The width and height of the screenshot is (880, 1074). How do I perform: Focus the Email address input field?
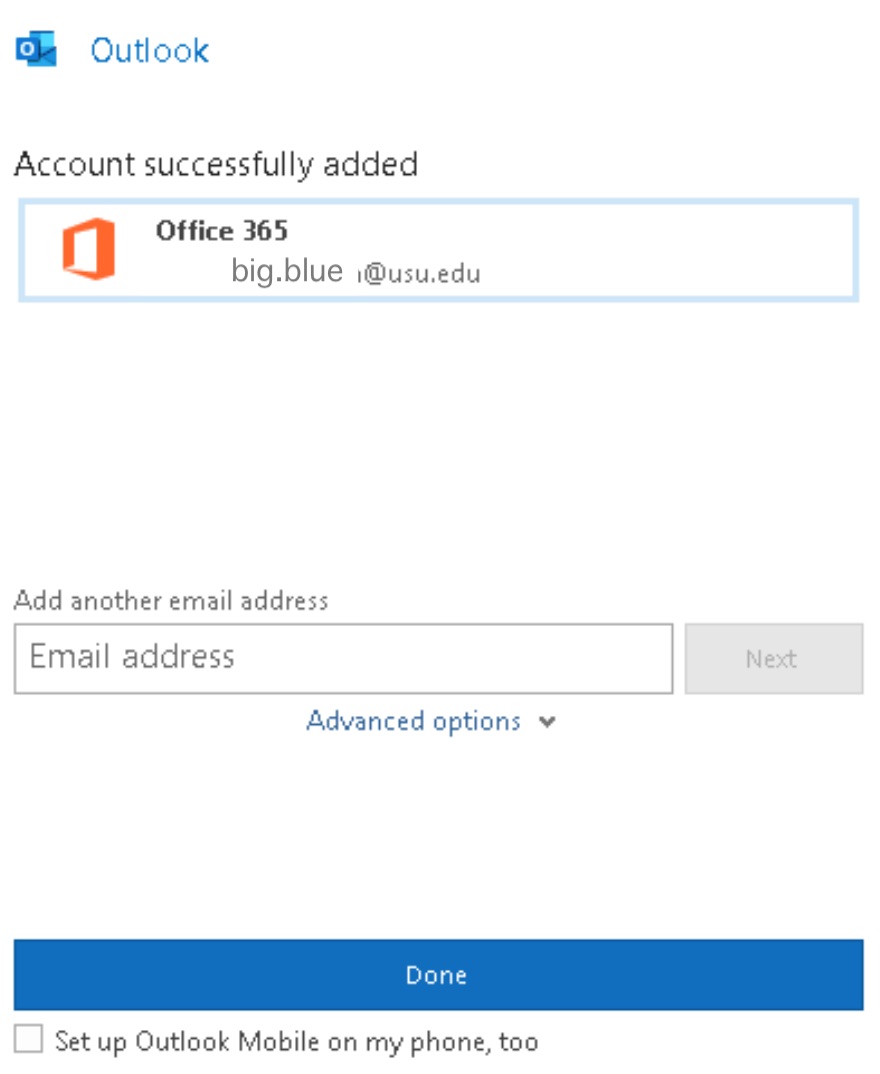[x=343, y=659]
